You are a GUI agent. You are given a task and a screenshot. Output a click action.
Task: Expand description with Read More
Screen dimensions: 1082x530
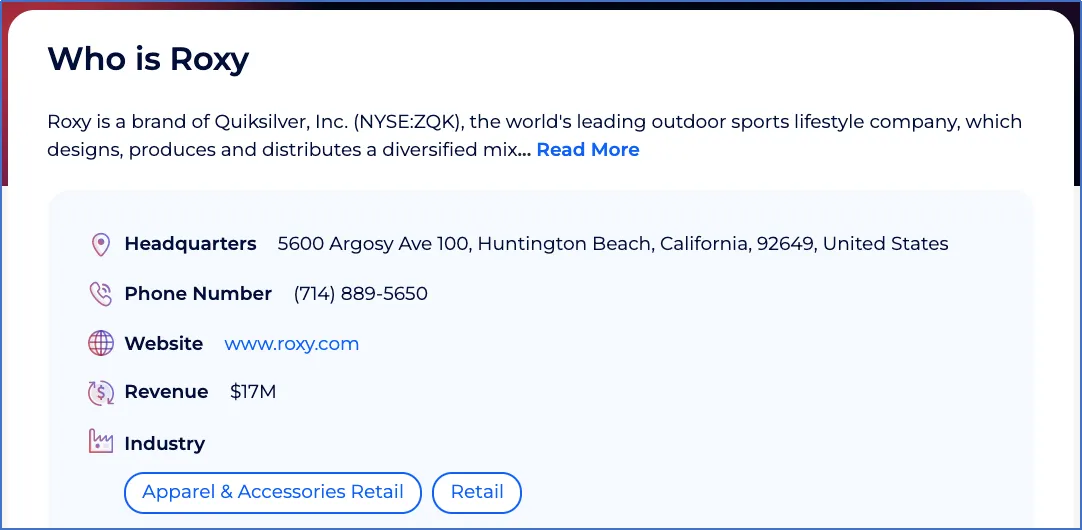coord(588,150)
